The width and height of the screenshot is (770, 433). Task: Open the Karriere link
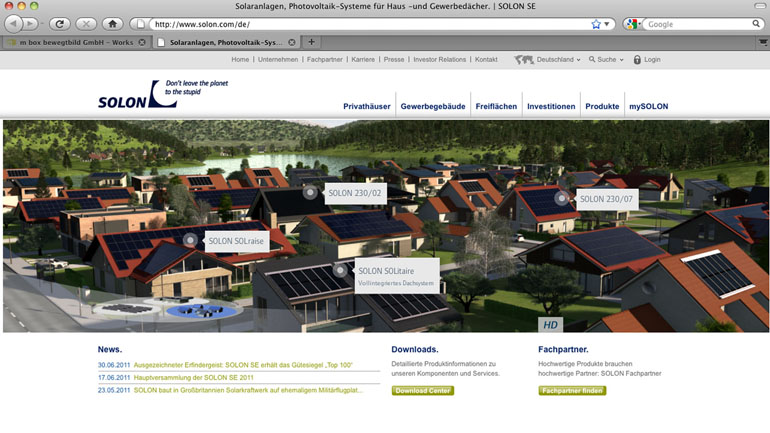pos(363,59)
